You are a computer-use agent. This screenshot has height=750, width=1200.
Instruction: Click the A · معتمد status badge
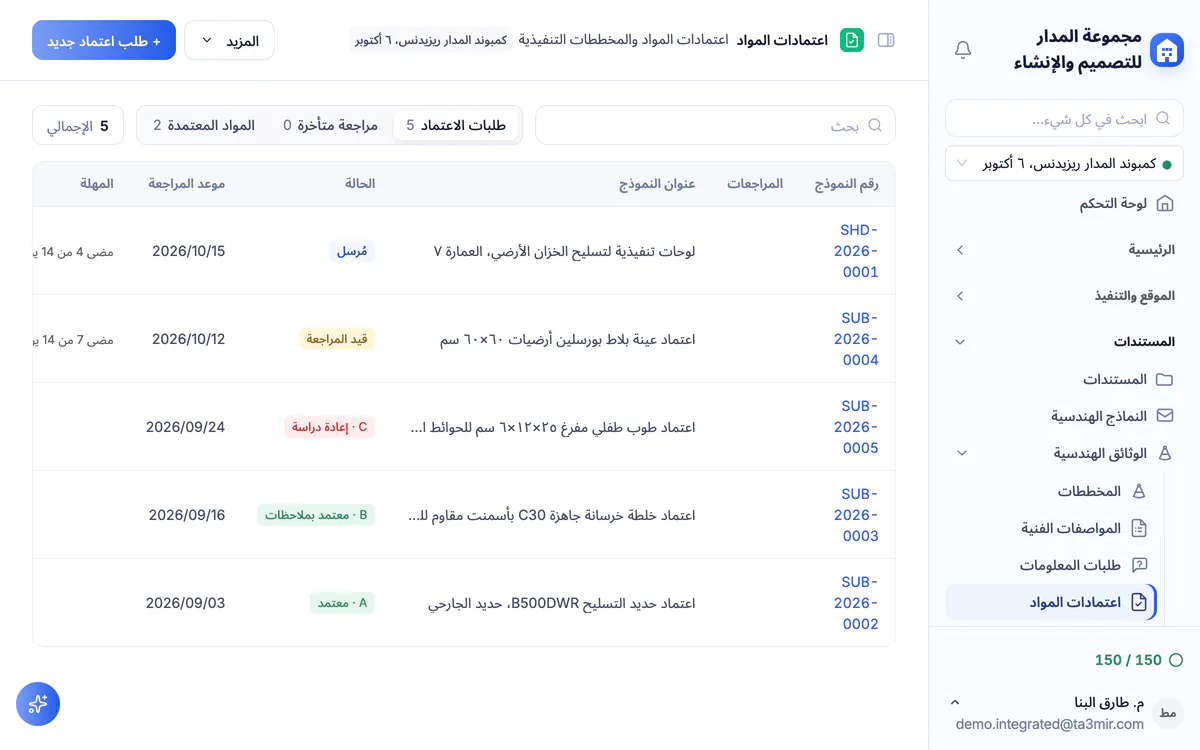pos(342,603)
